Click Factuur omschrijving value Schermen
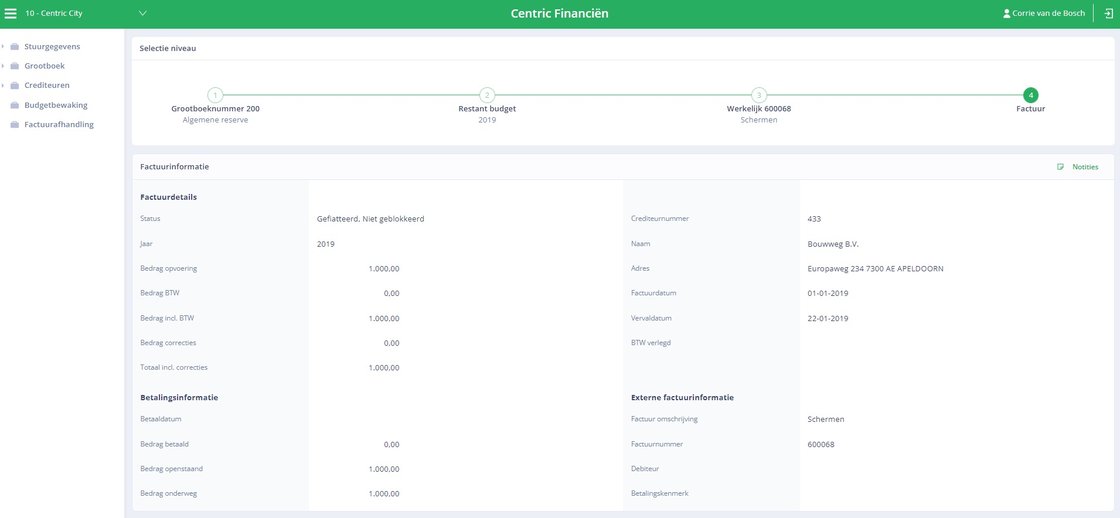 click(825, 419)
